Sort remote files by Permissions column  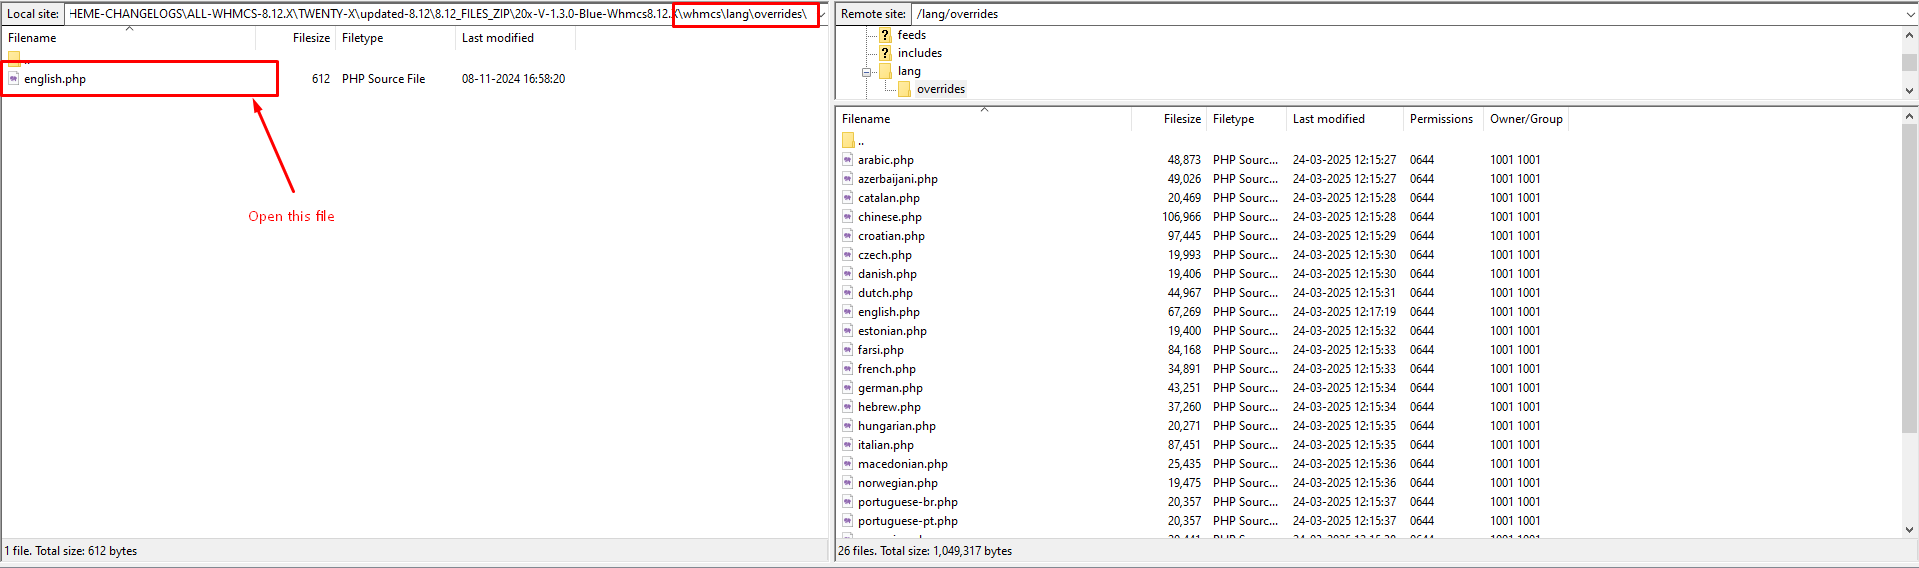pos(1440,119)
